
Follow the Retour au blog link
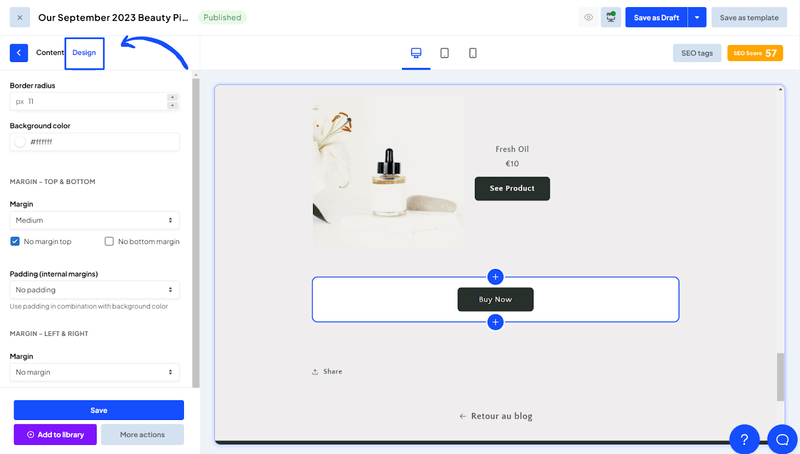tap(495, 416)
